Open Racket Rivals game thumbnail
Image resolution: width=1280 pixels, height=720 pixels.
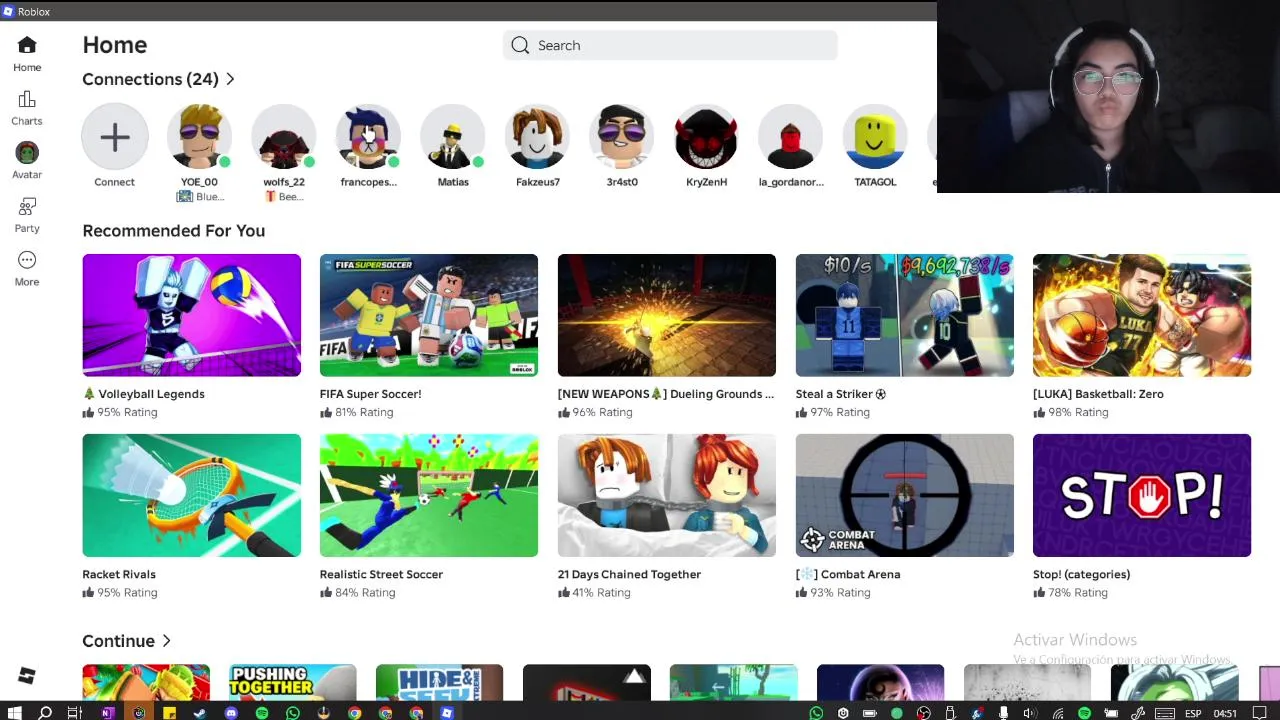pos(191,495)
